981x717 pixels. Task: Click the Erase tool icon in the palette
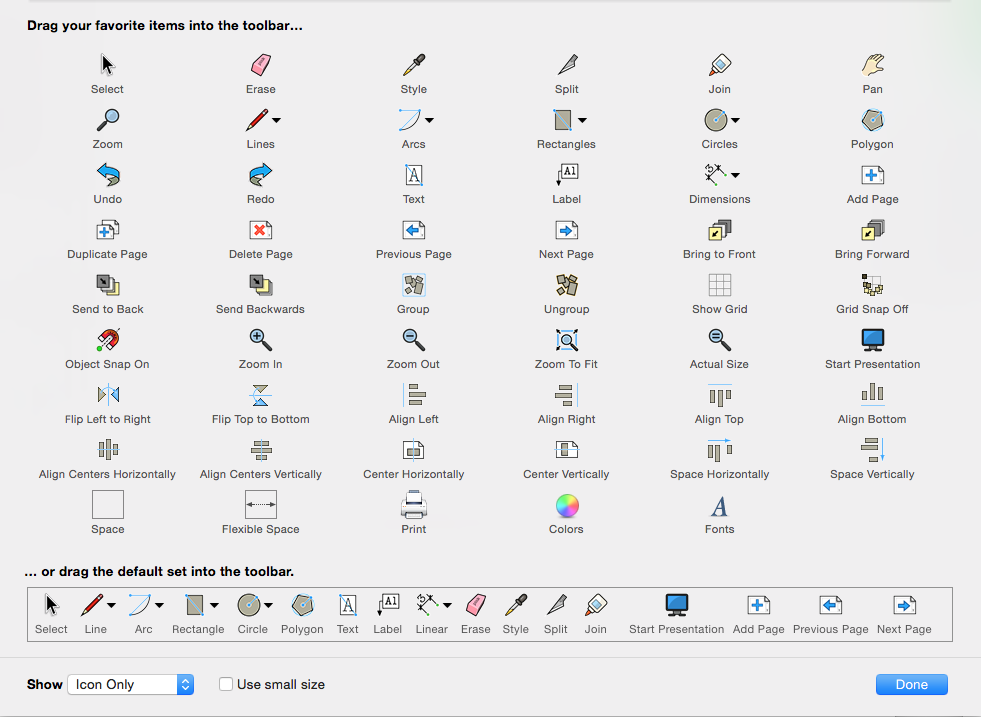point(260,66)
